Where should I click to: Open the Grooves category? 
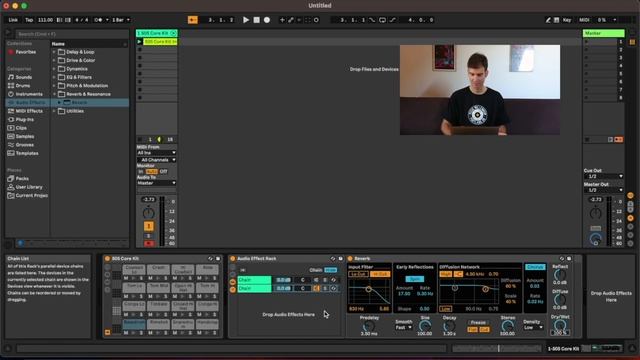[x=24, y=145]
